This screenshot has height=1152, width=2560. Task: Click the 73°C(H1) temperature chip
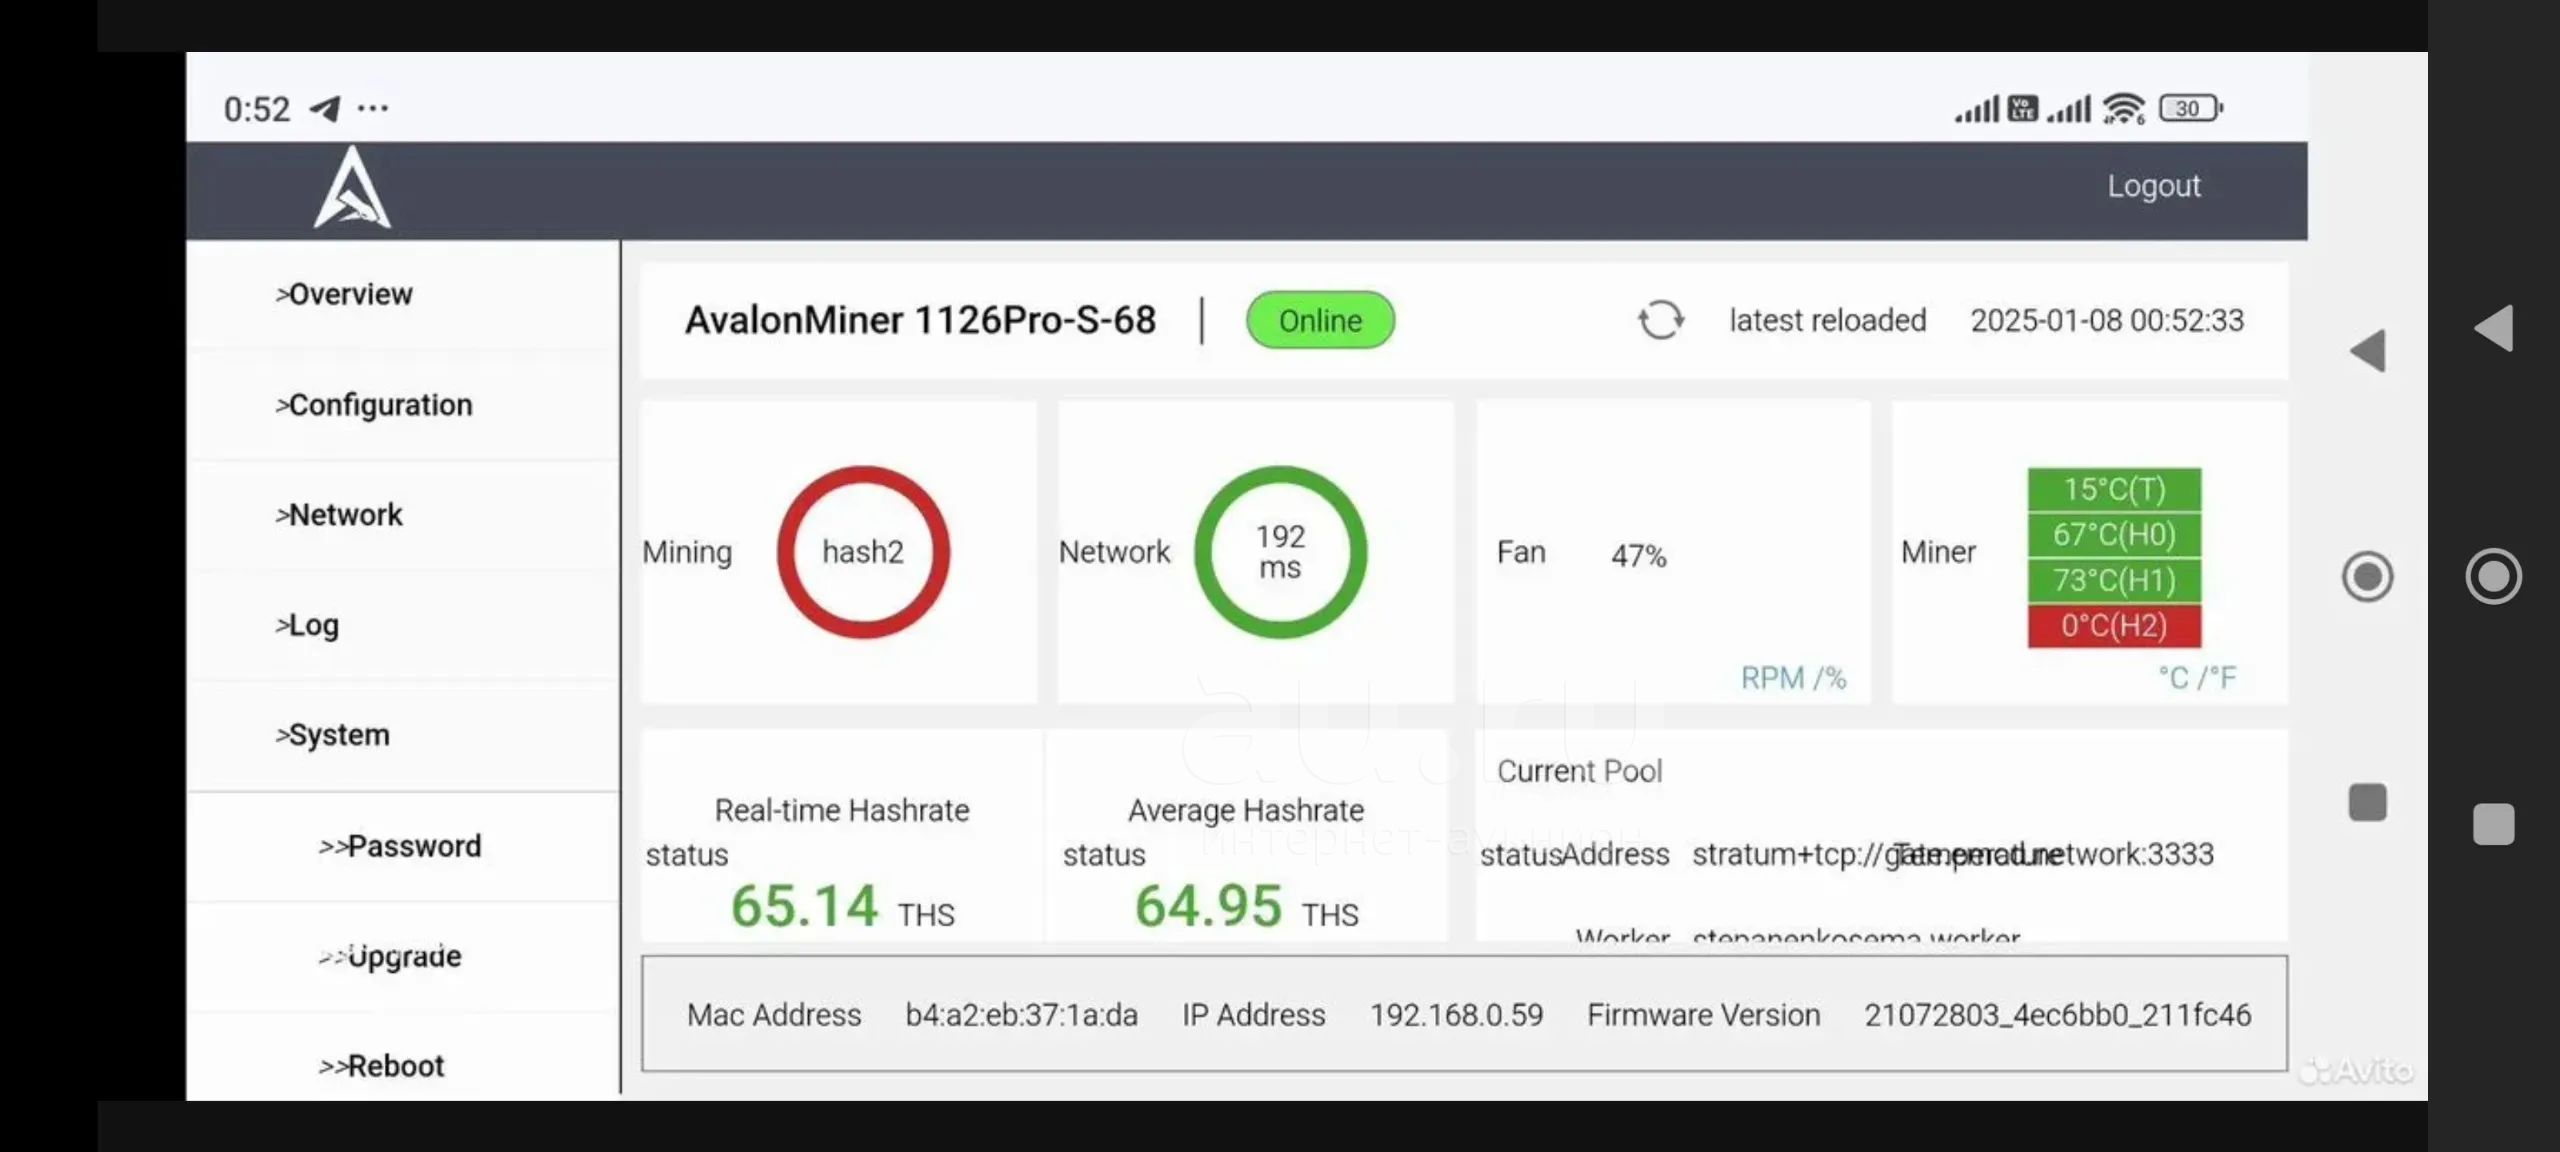tap(2114, 580)
